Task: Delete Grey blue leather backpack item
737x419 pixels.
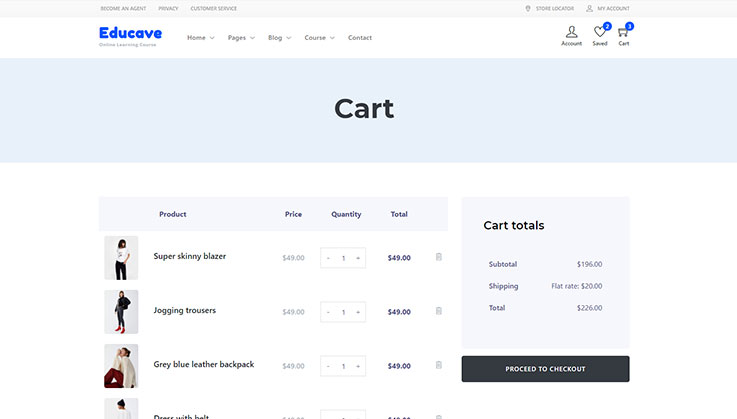Action: pyautogui.click(x=439, y=365)
